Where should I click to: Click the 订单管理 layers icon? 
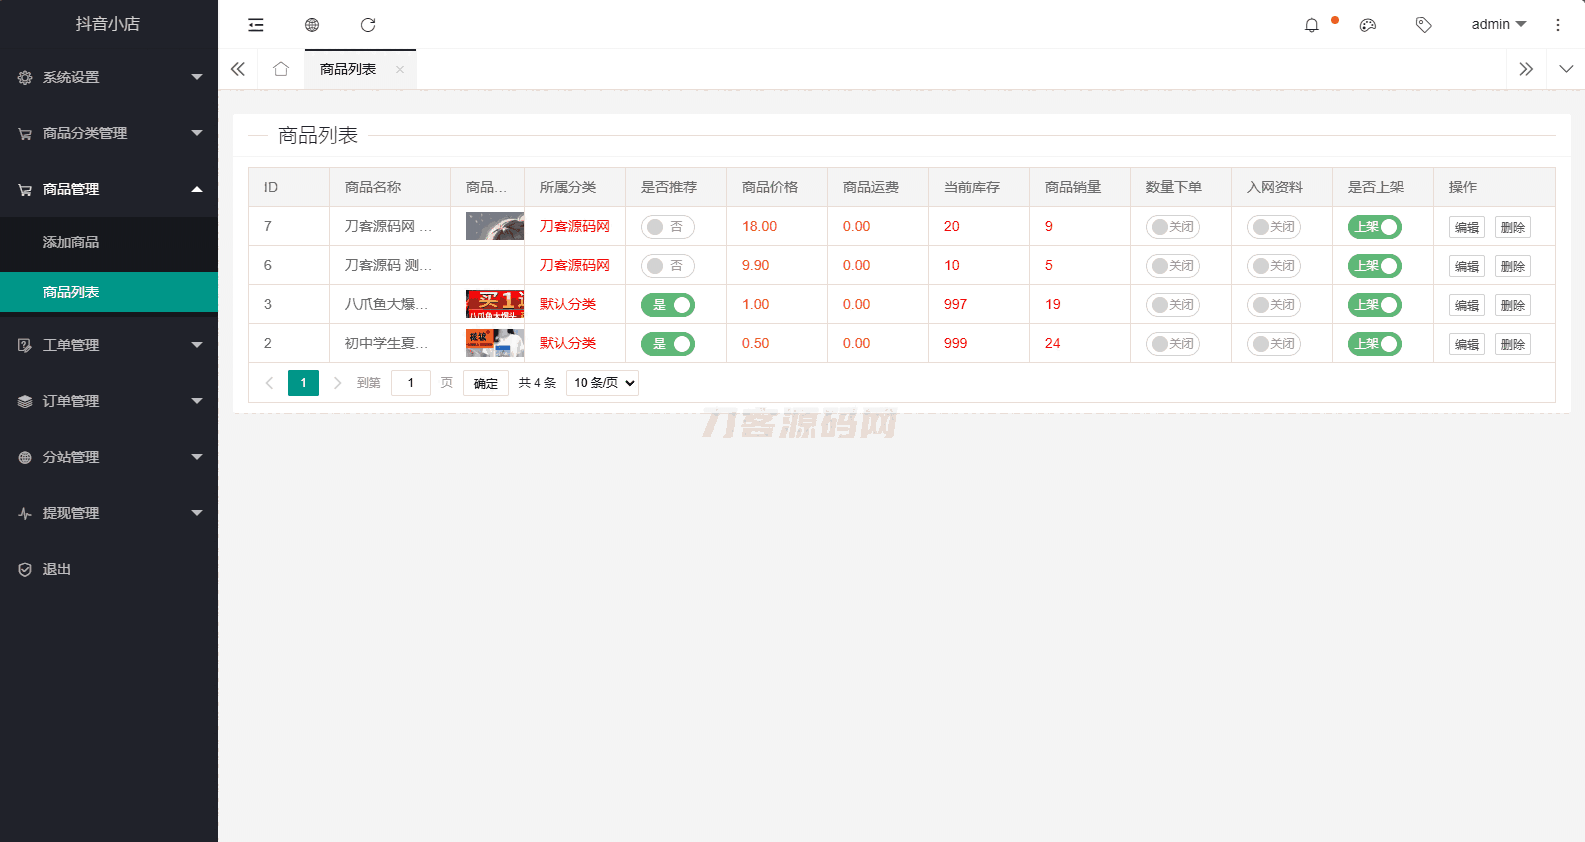(25, 401)
